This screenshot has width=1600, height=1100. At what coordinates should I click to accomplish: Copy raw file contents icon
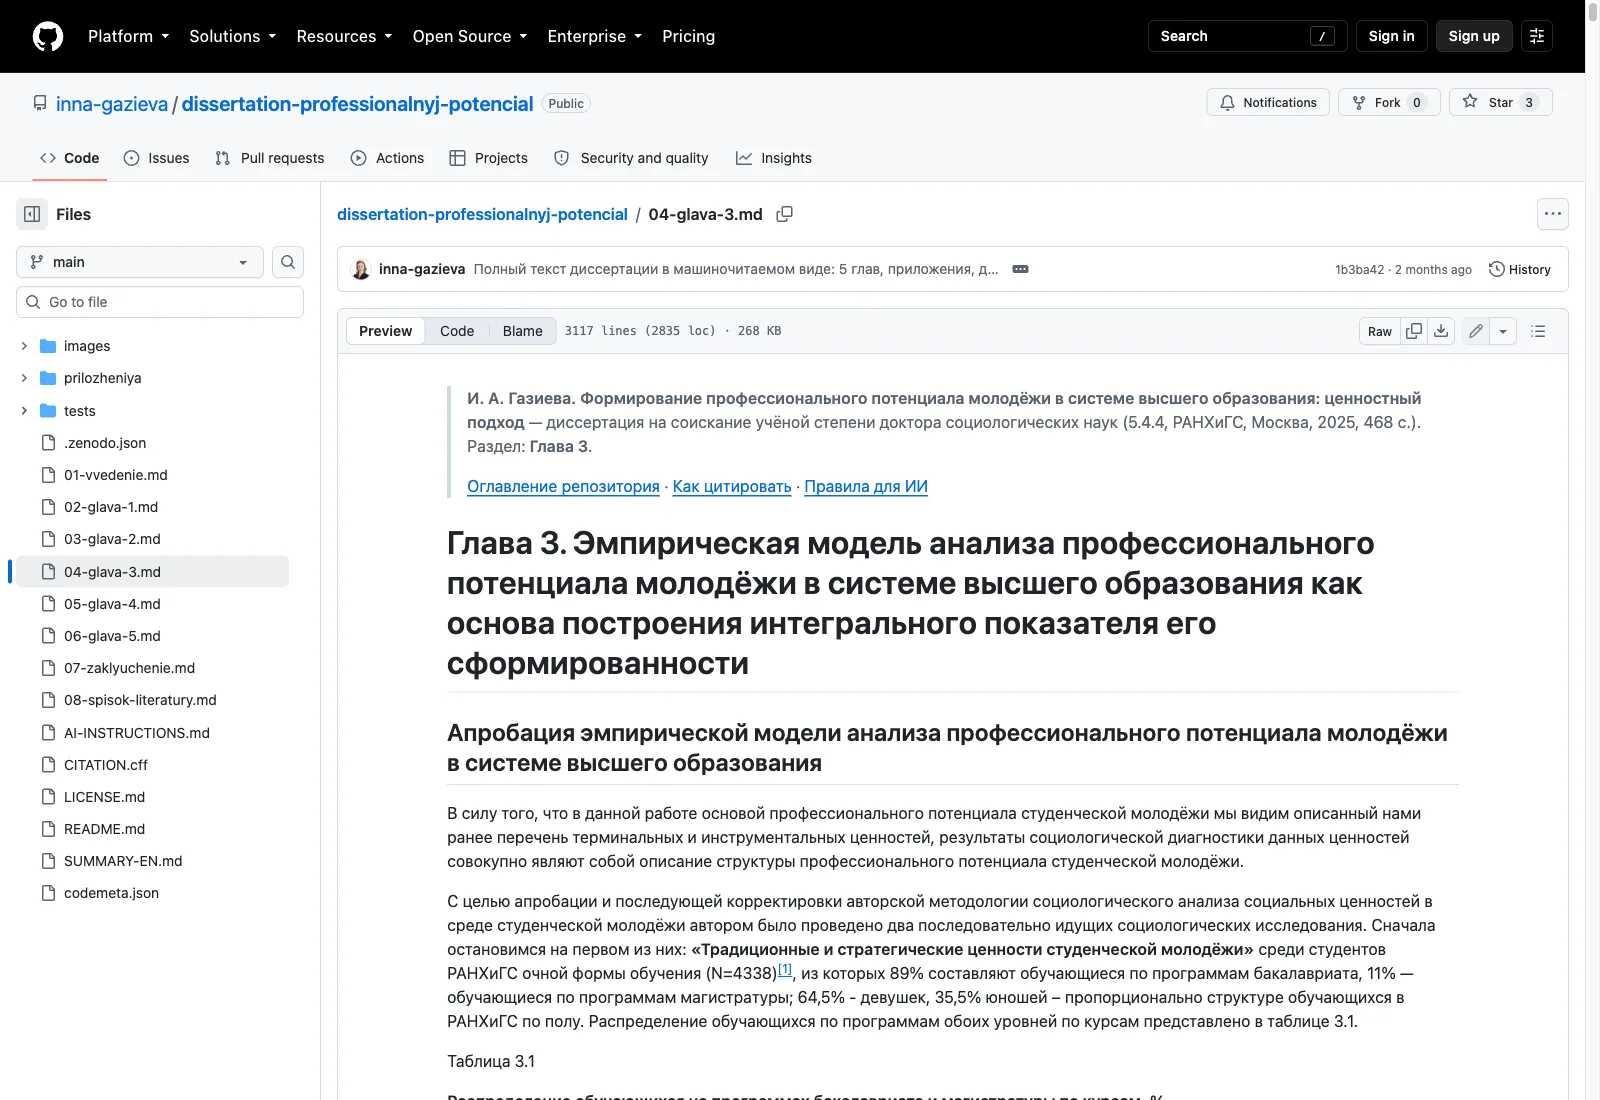1414,331
